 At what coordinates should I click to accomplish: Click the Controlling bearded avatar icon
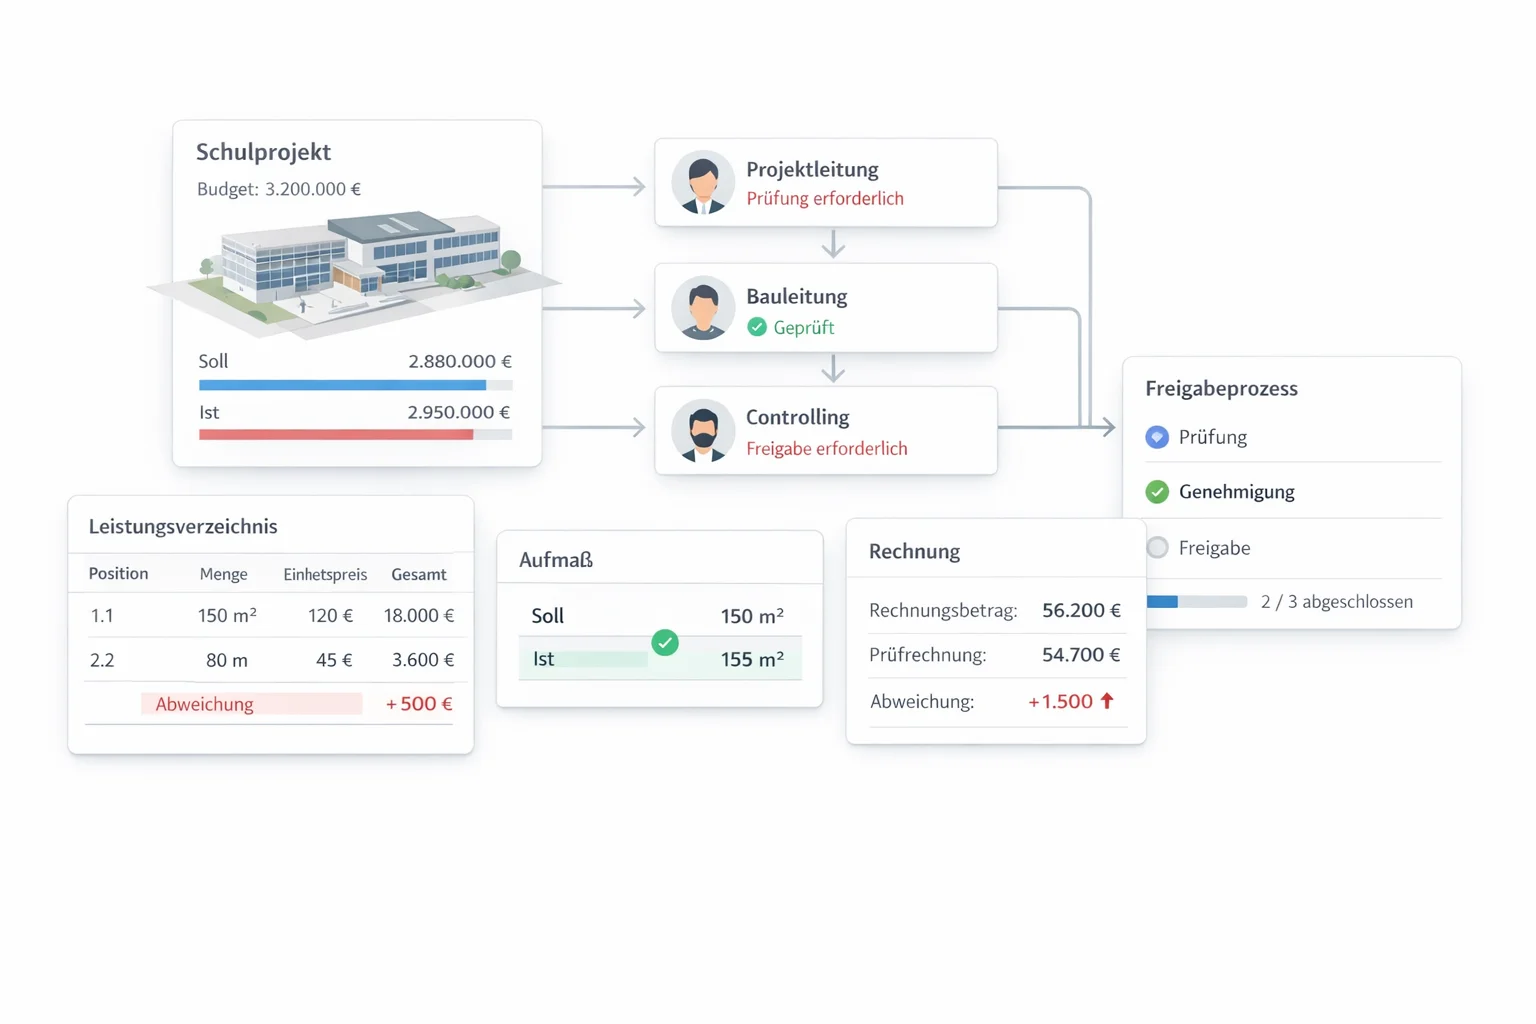click(703, 431)
